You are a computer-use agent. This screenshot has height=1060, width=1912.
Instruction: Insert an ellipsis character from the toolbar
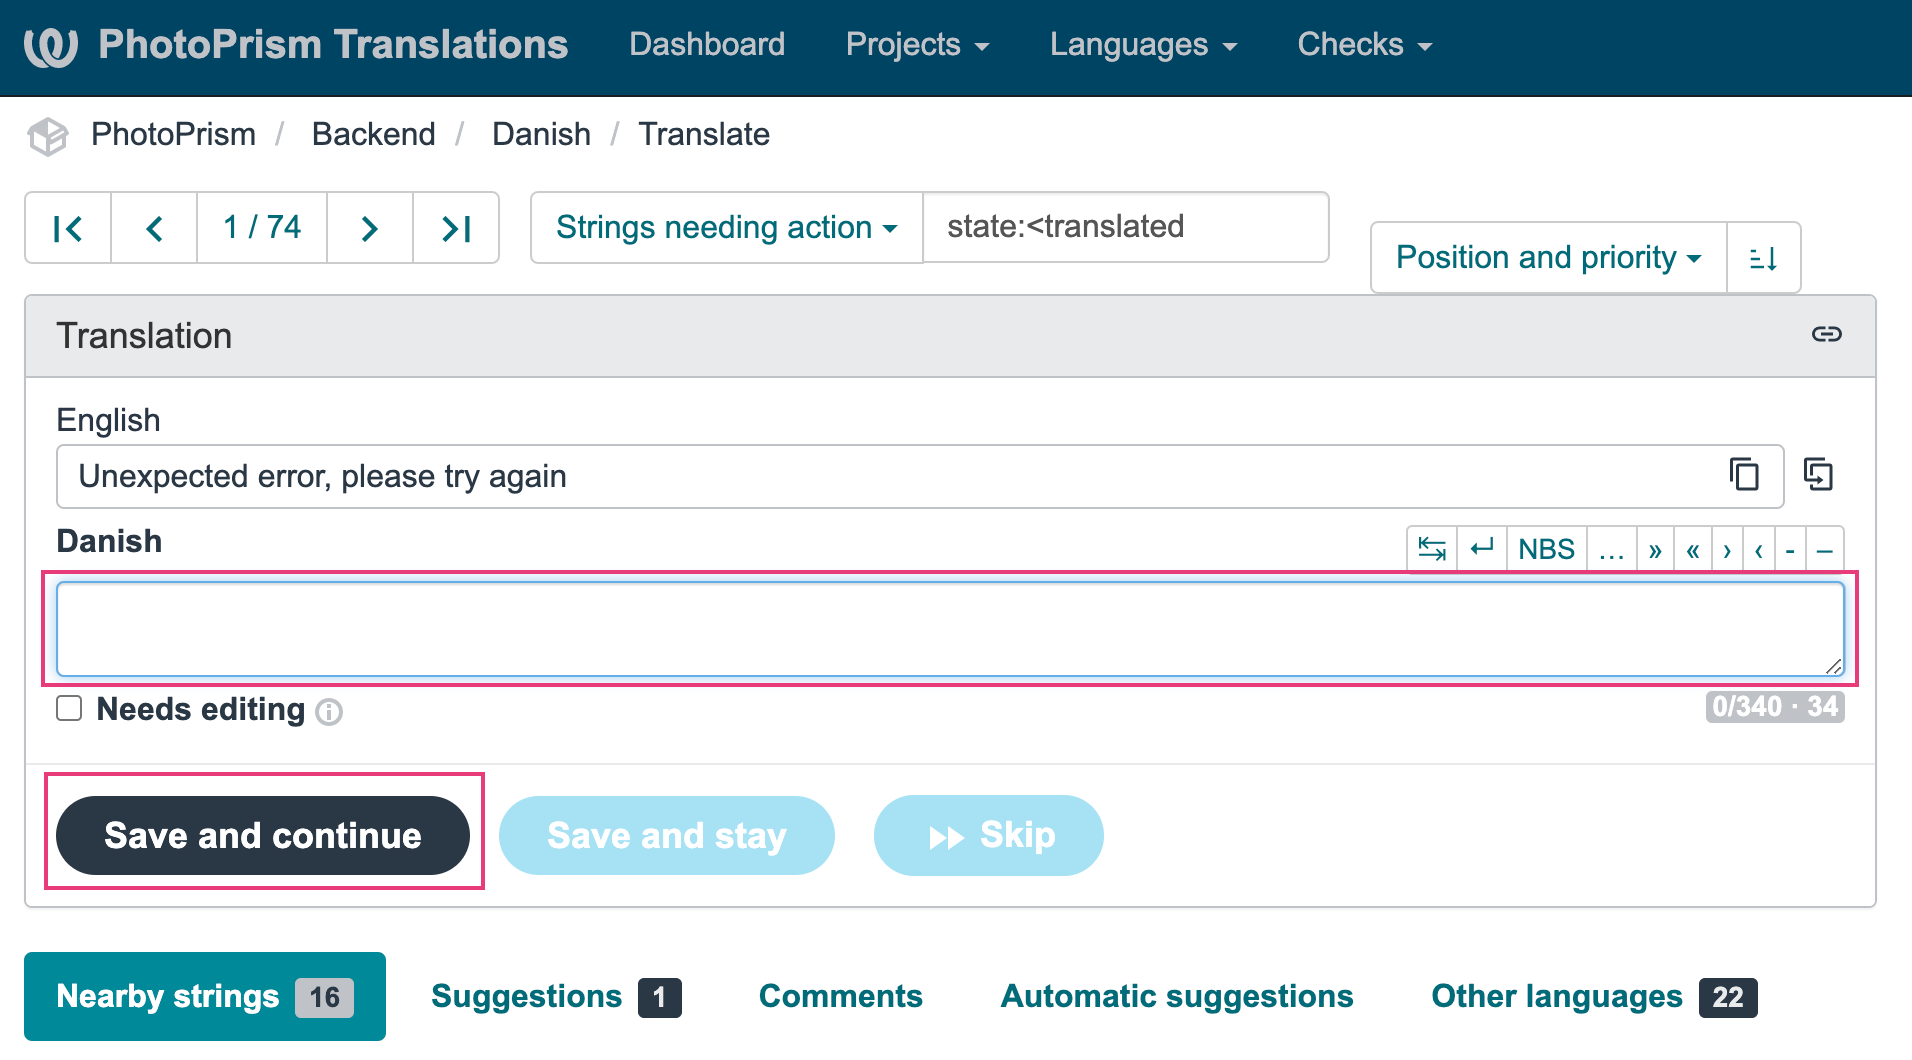click(x=1611, y=548)
